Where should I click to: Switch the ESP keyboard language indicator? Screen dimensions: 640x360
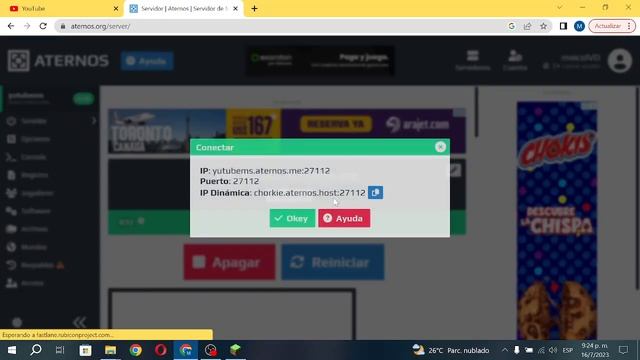coord(568,350)
